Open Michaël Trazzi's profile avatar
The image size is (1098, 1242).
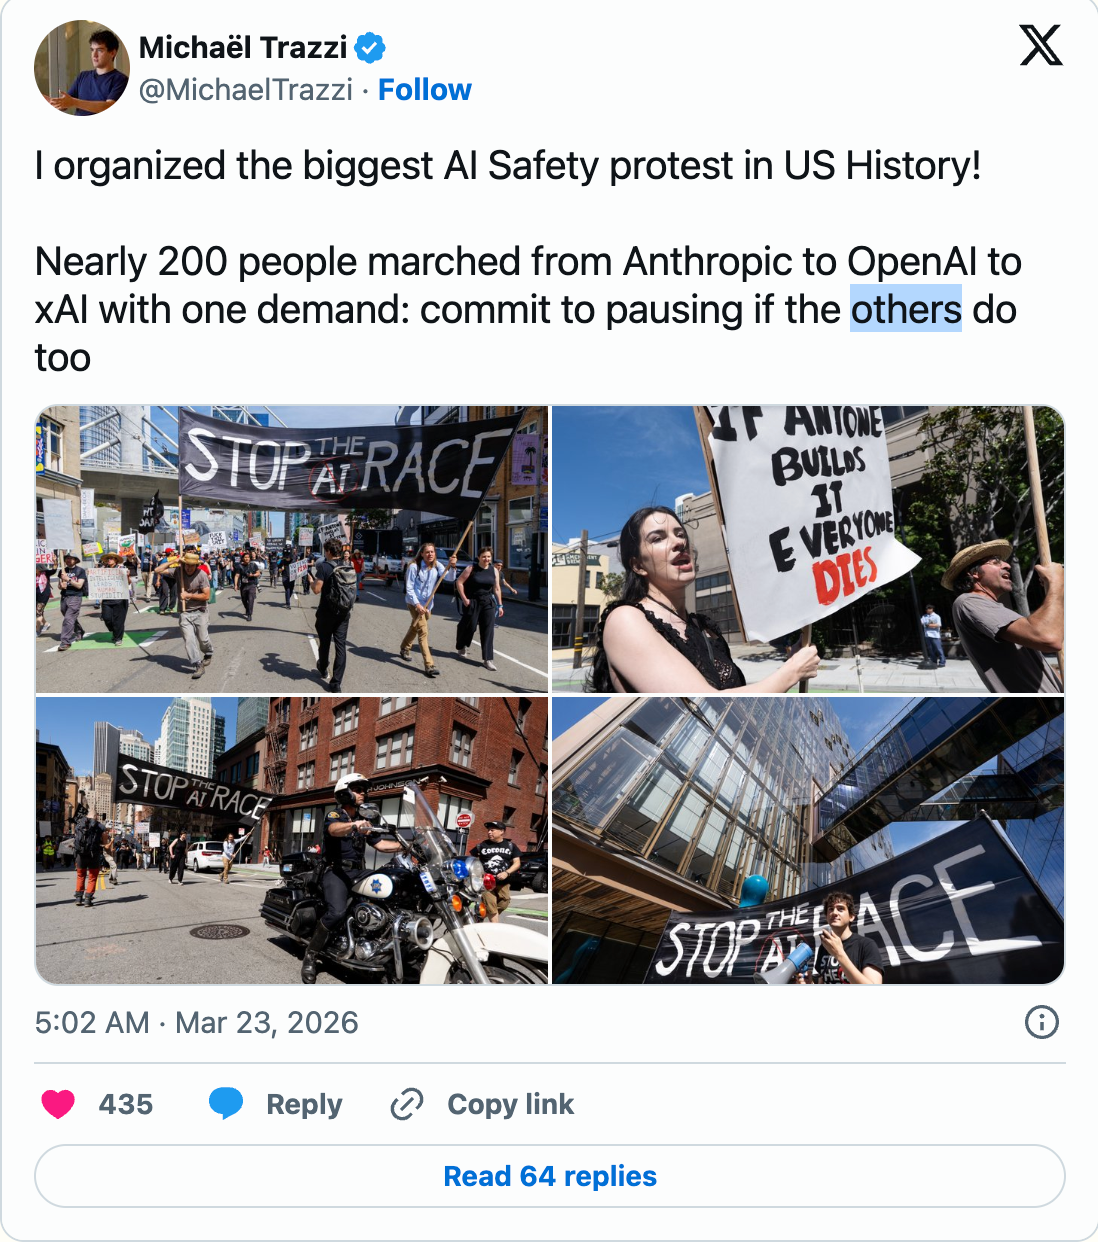tap(82, 68)
